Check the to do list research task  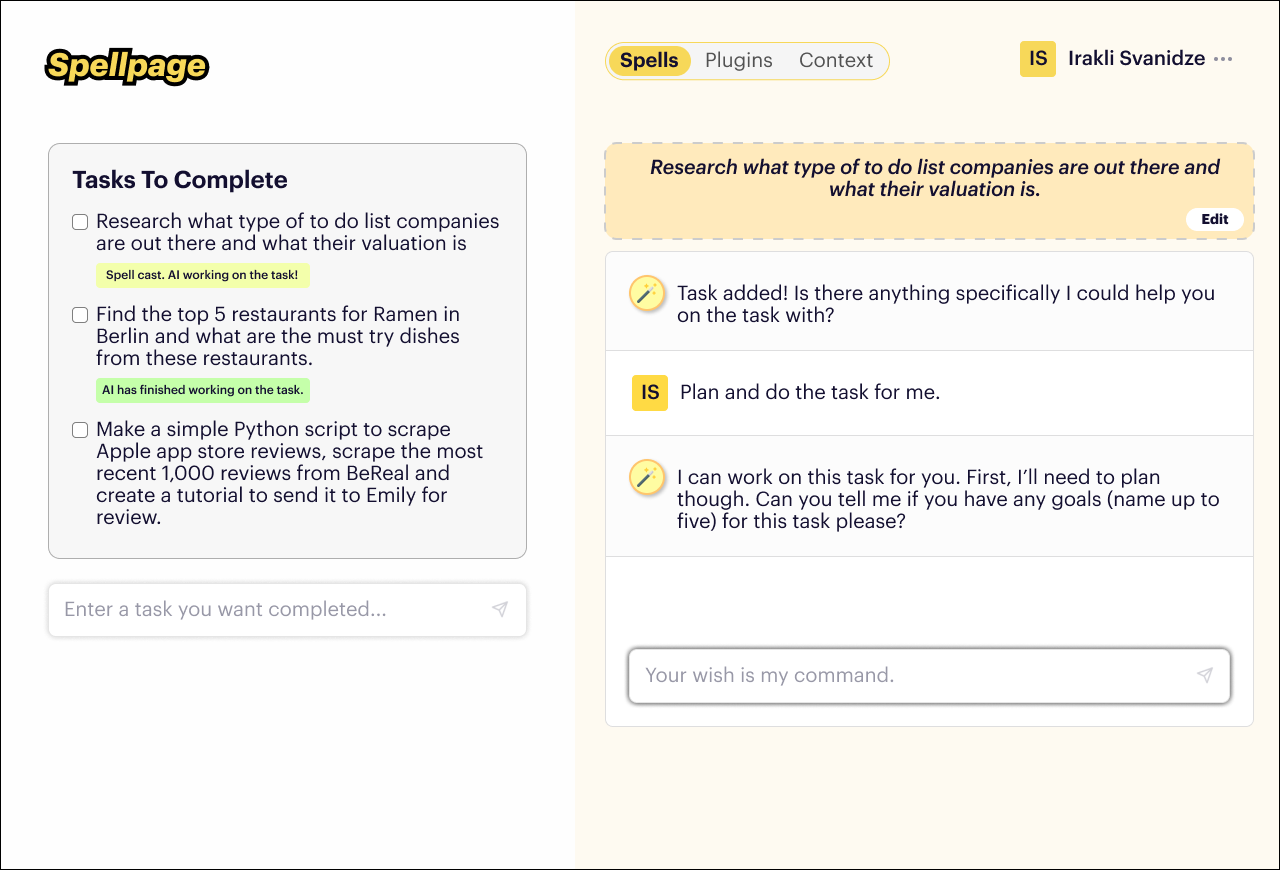[80, 222]
